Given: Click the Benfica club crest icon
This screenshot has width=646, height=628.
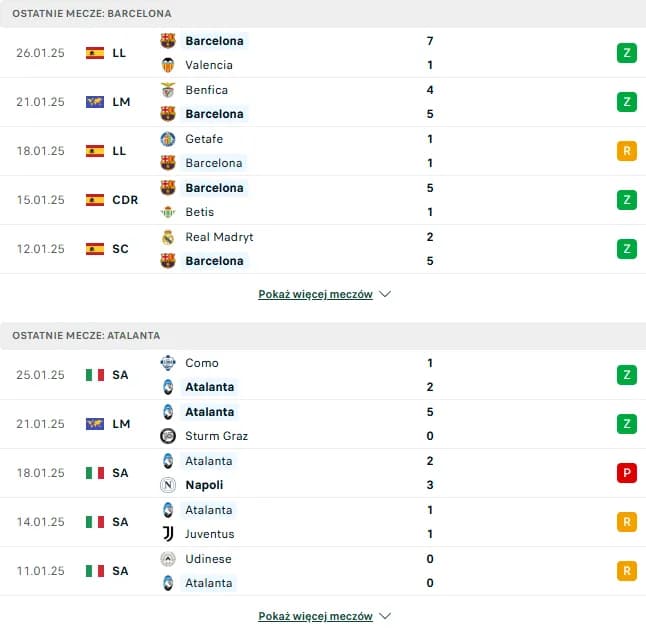Looking at the screenshot, I should (168, 90).
